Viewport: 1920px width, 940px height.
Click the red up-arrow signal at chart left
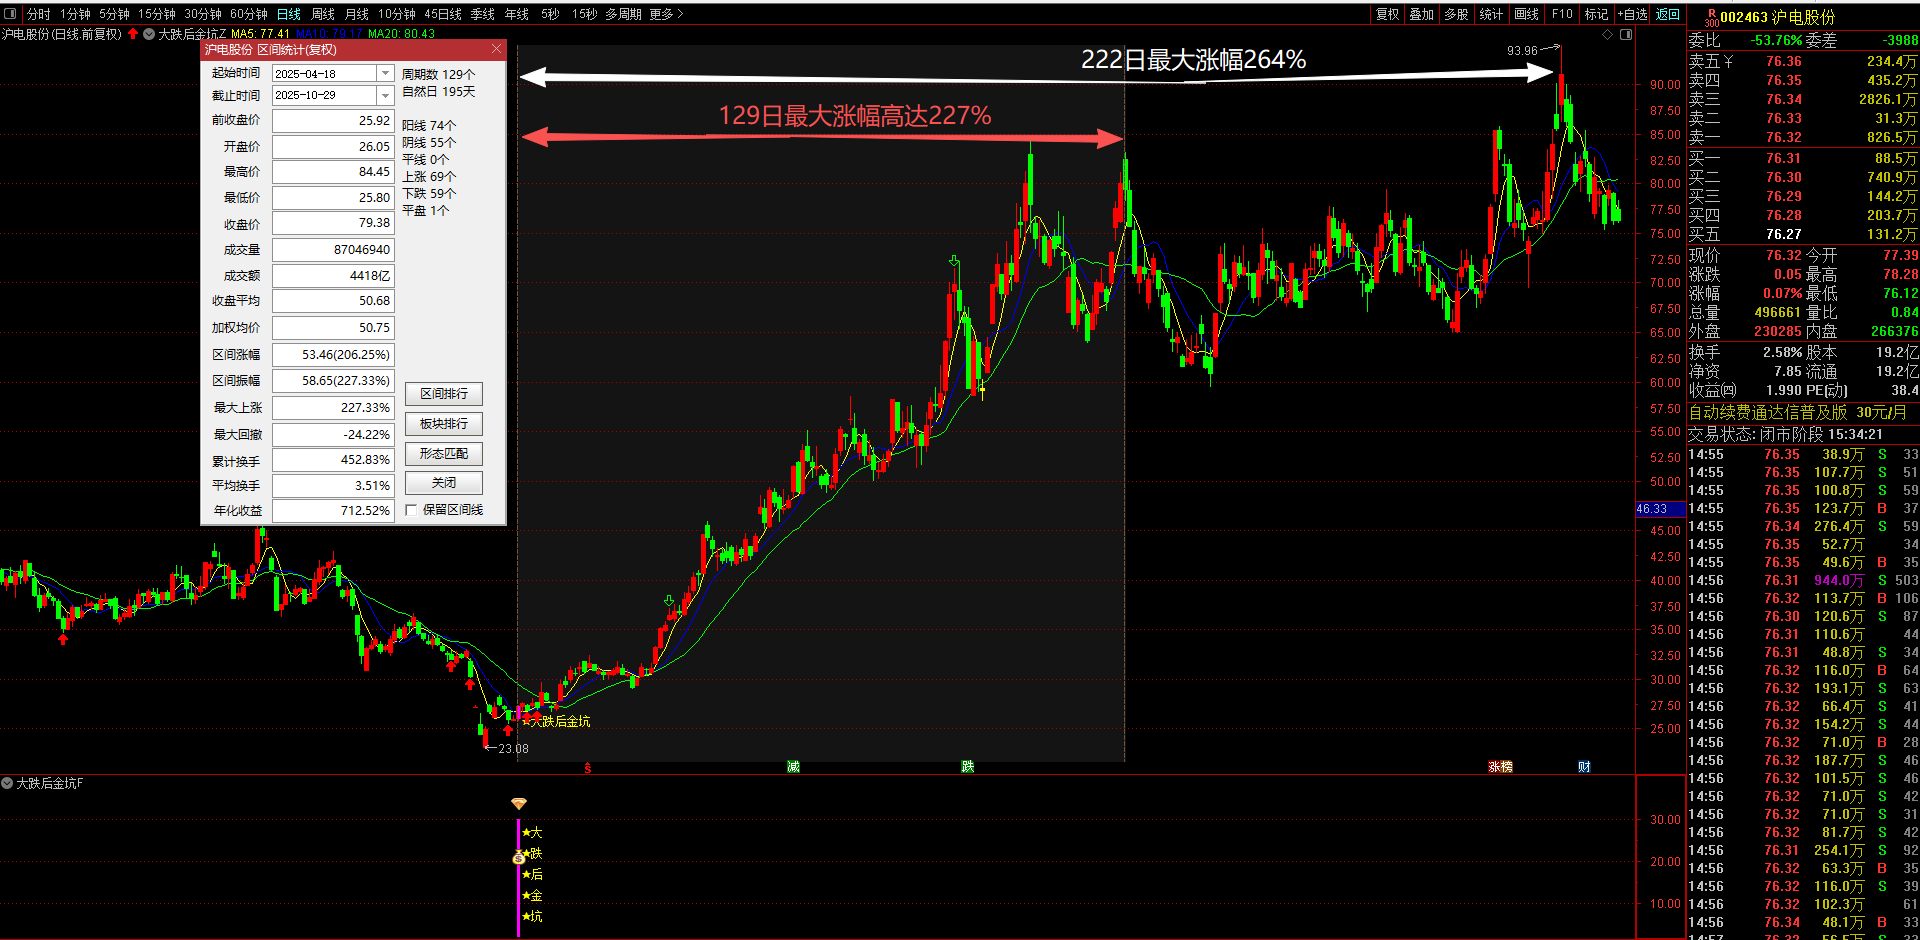coord(63,638)
